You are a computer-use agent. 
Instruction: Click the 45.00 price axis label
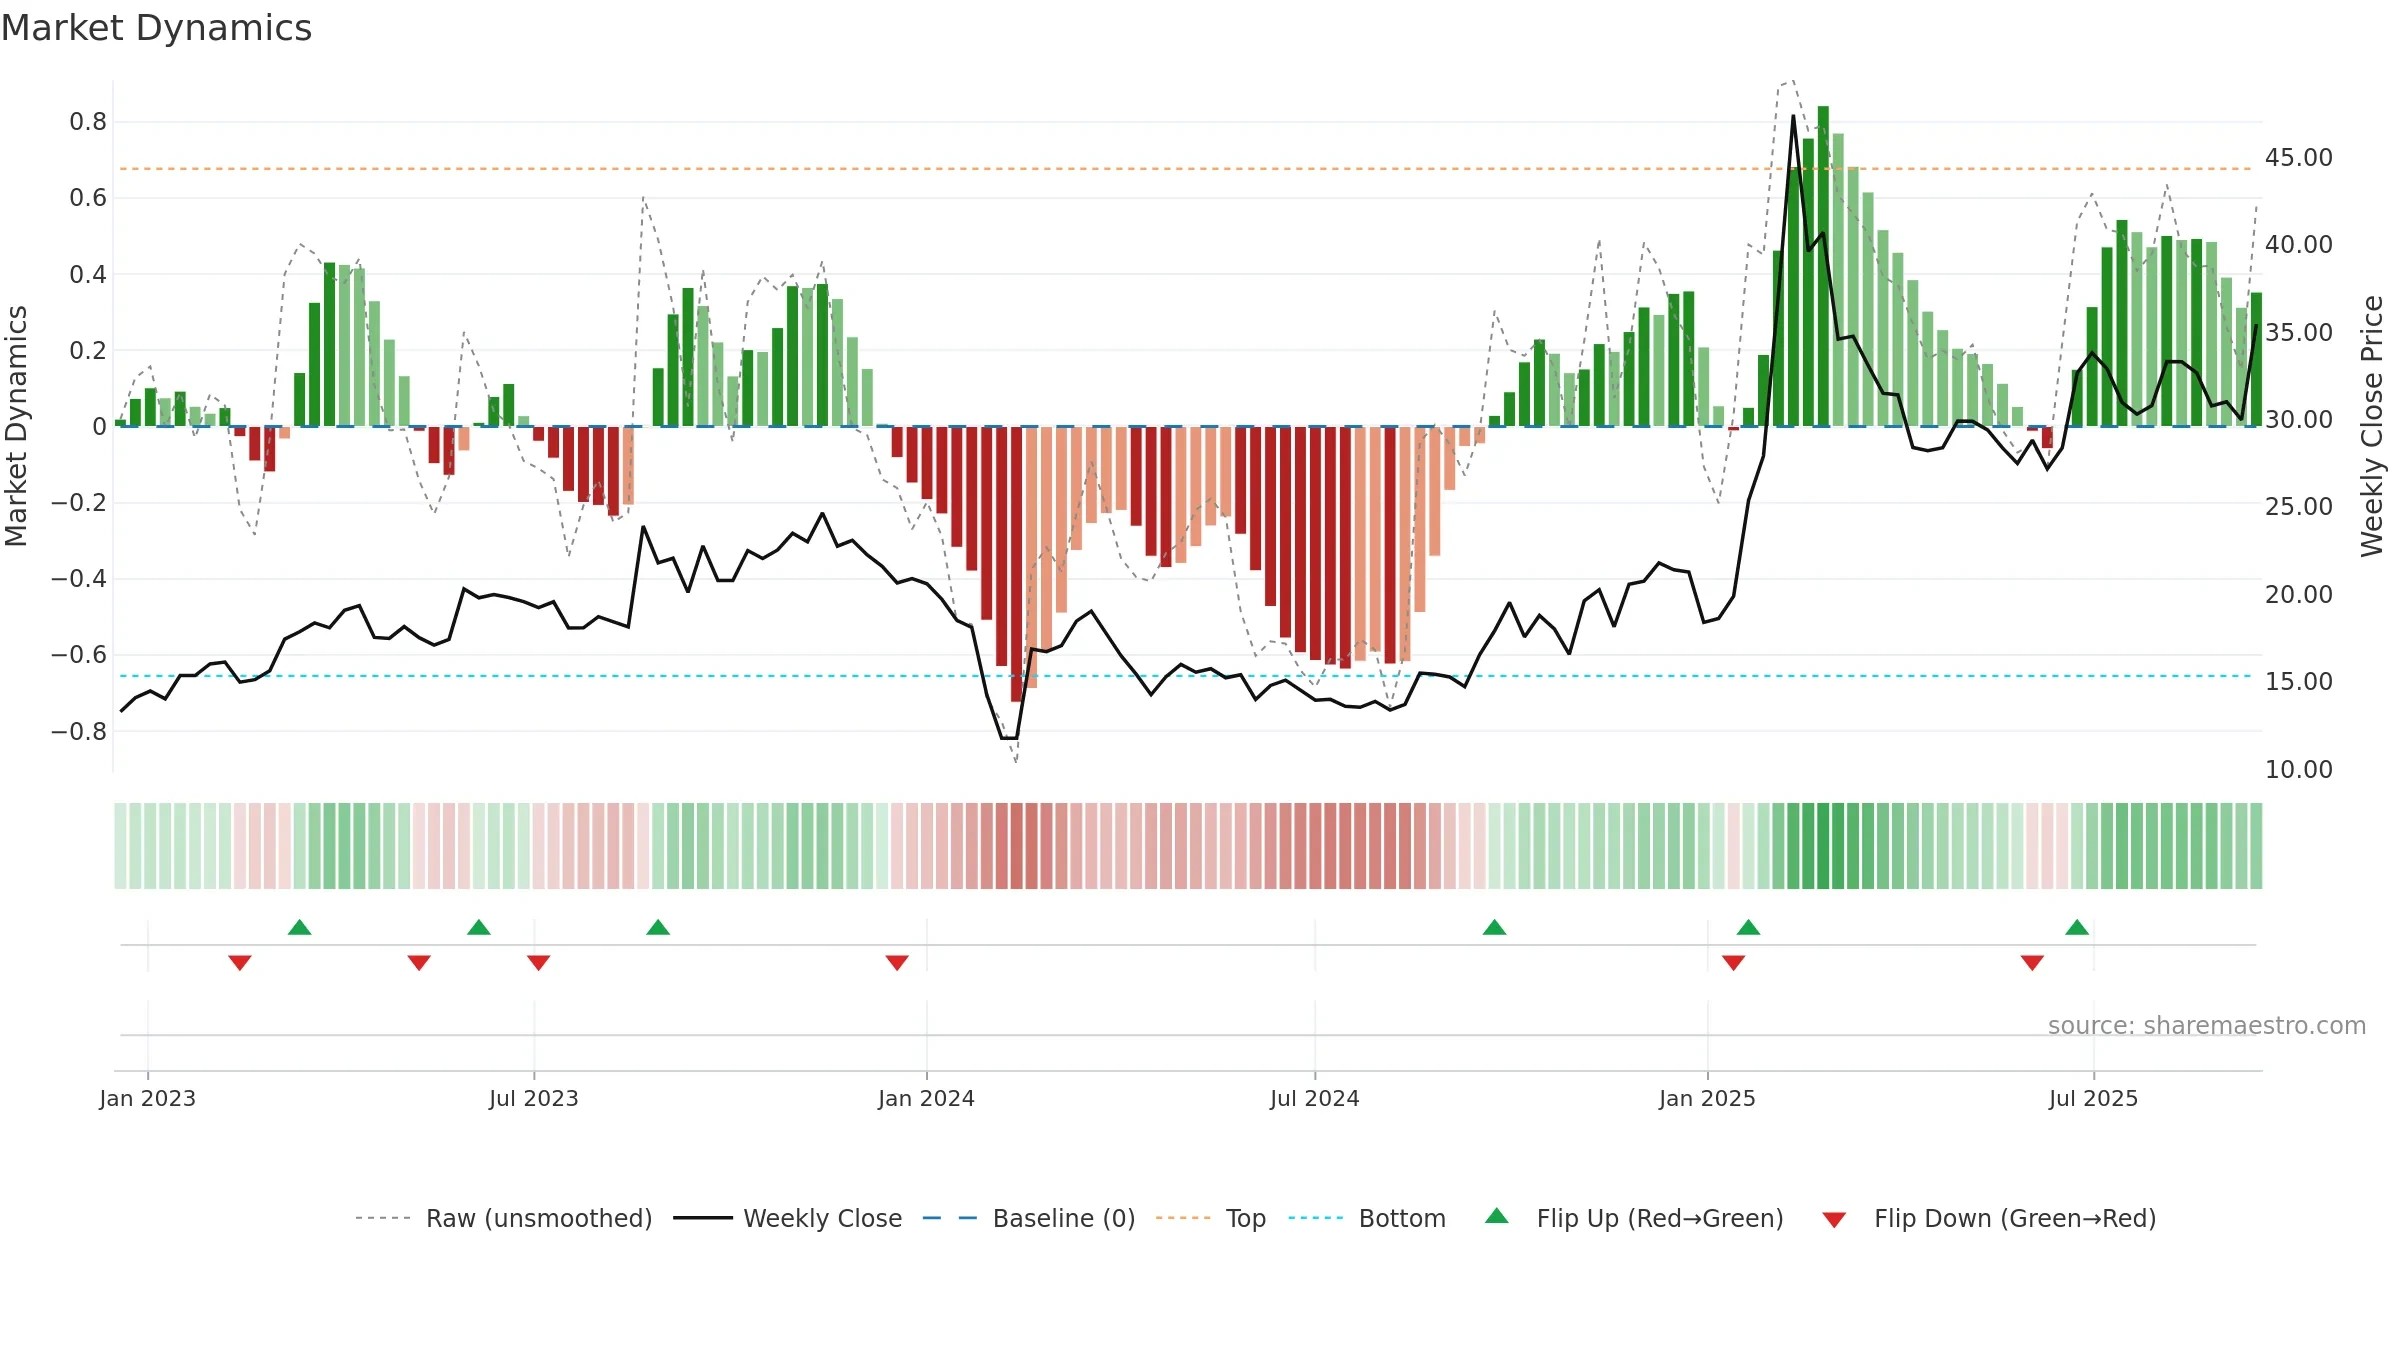pos(2298,157)
